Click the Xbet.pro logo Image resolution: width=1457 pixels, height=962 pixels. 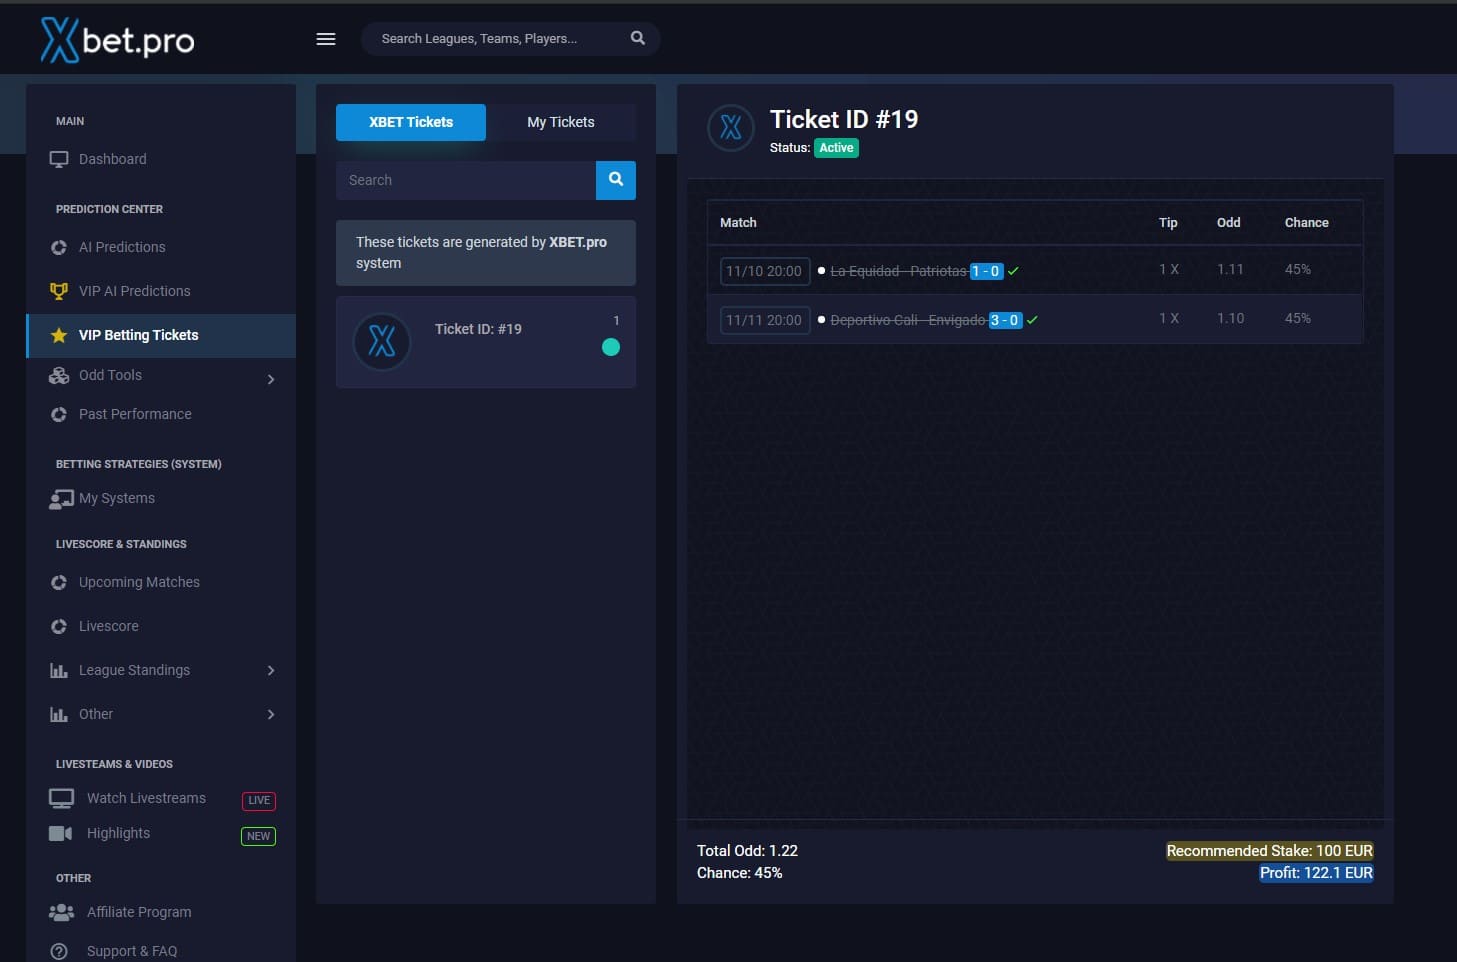(117, 40)
